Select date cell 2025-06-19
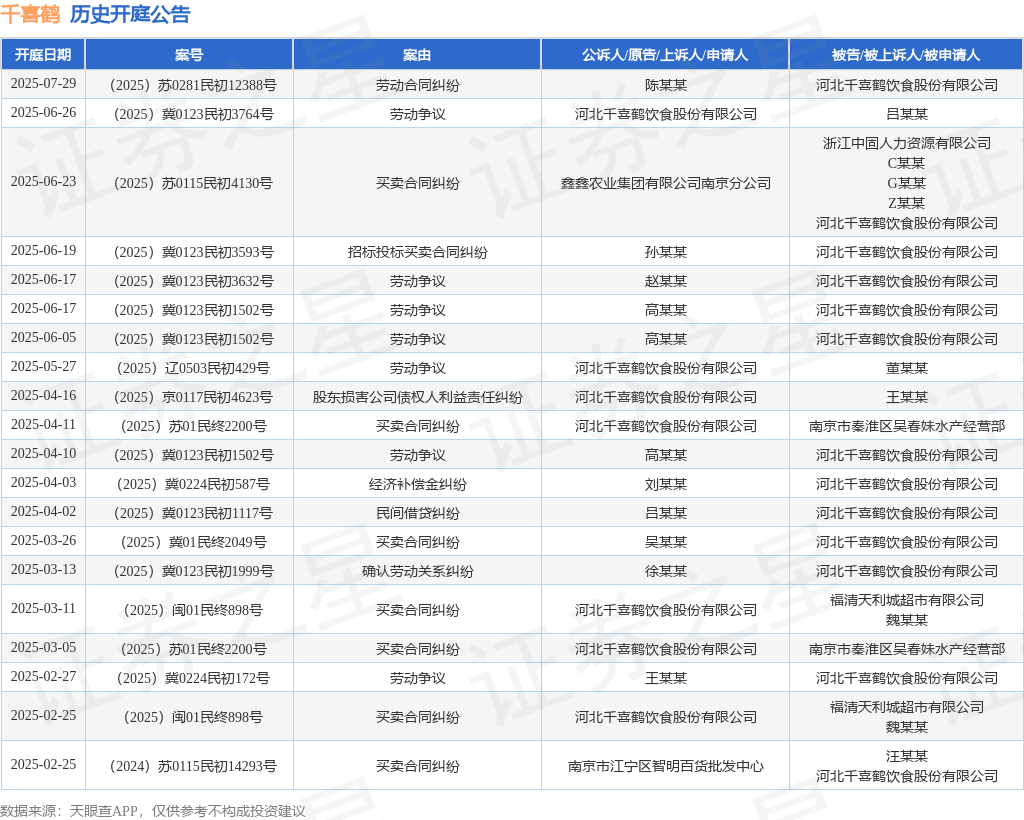This screenshot has height=820, width=1024. coord(43,251)
